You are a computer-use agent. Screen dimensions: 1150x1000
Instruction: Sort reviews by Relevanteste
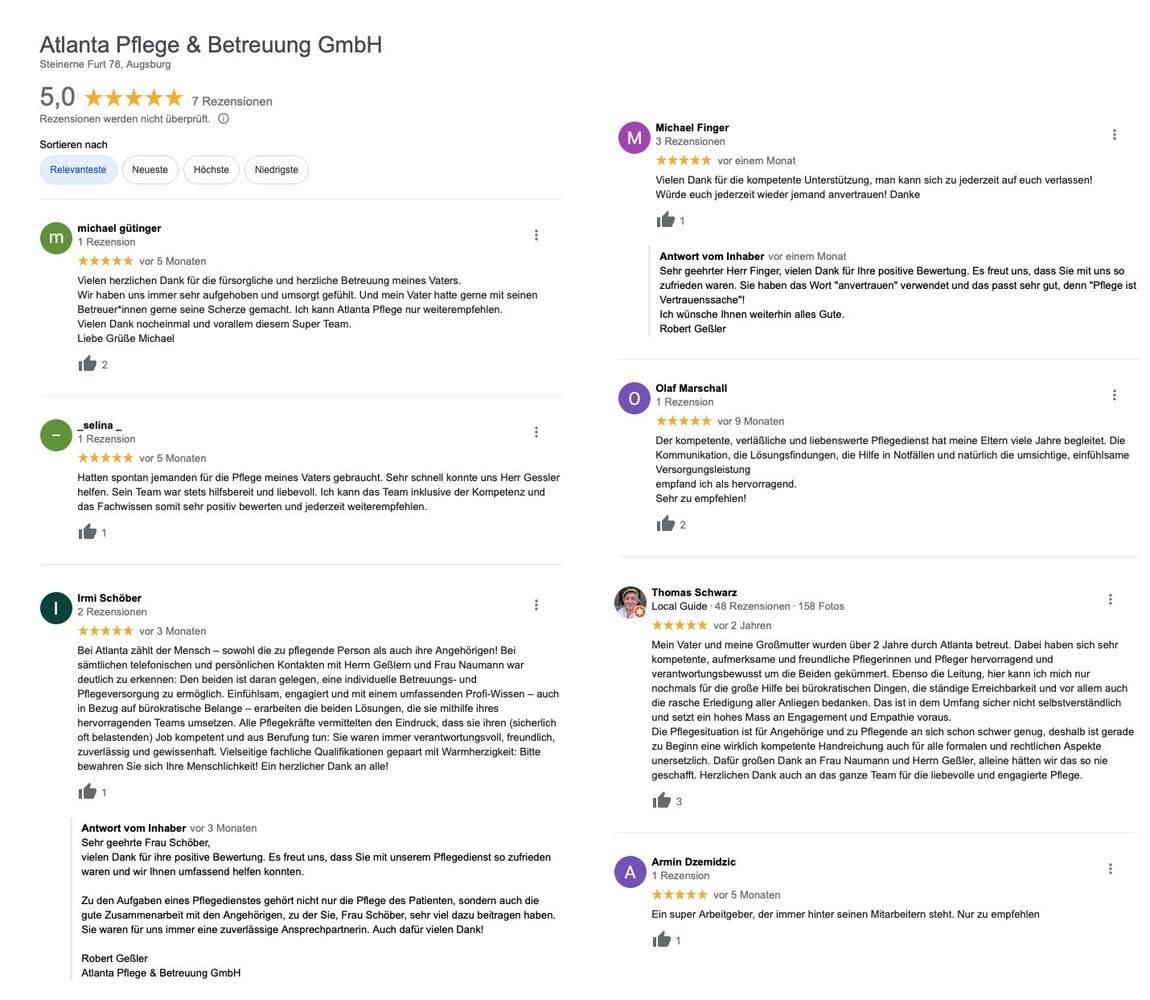pyautogui.click(x=78, y=170)
